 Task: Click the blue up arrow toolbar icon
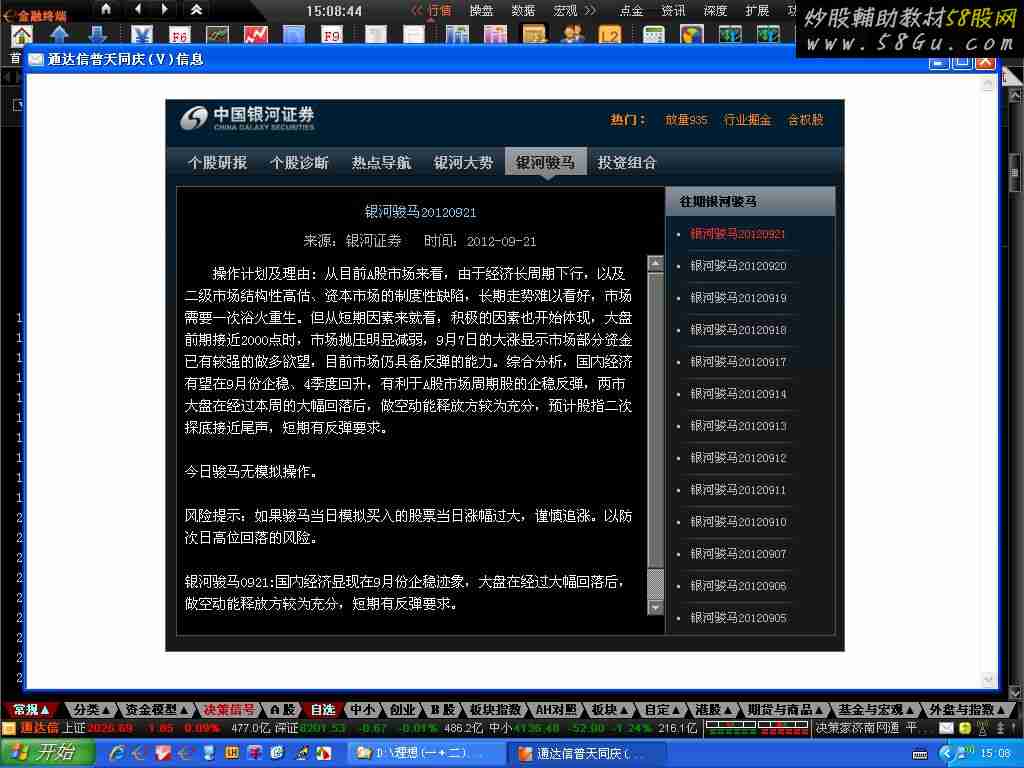point(59,34)
